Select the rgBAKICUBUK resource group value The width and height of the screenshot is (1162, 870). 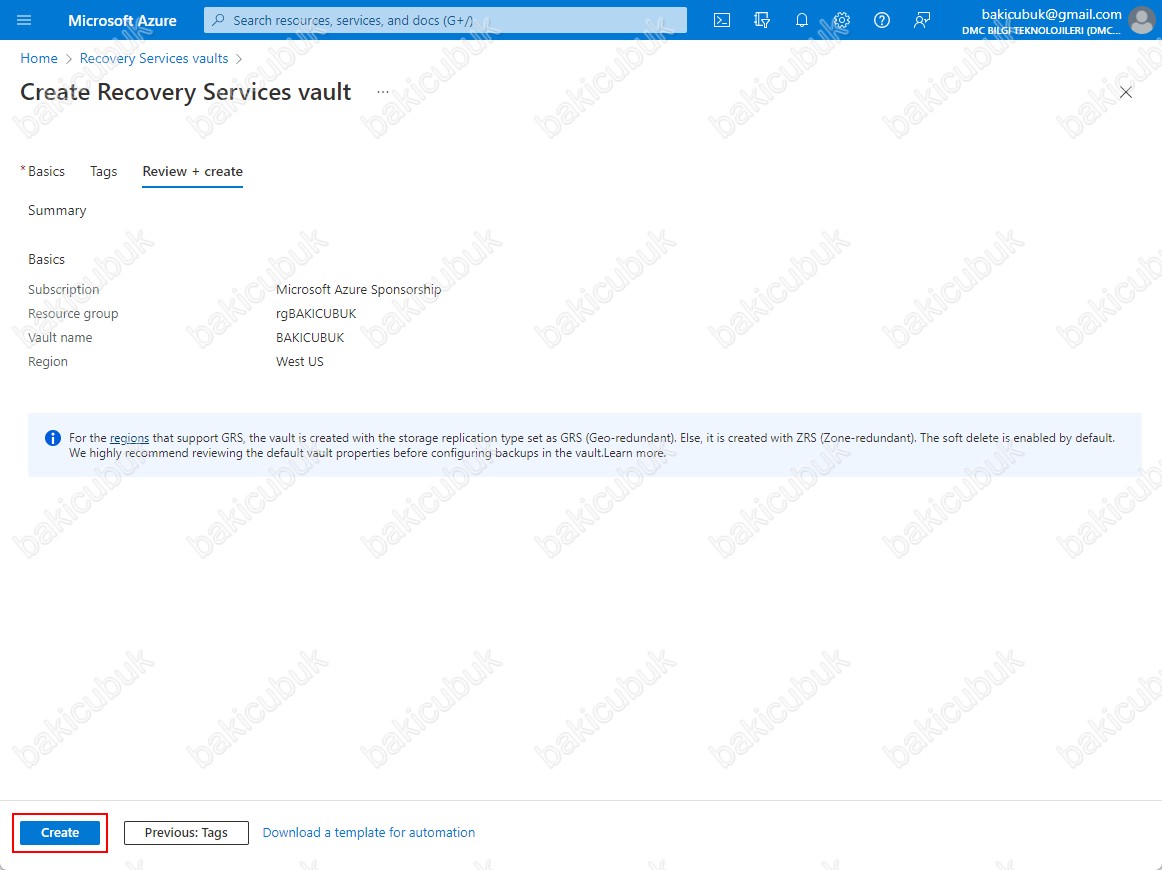(x=316, y=313)
